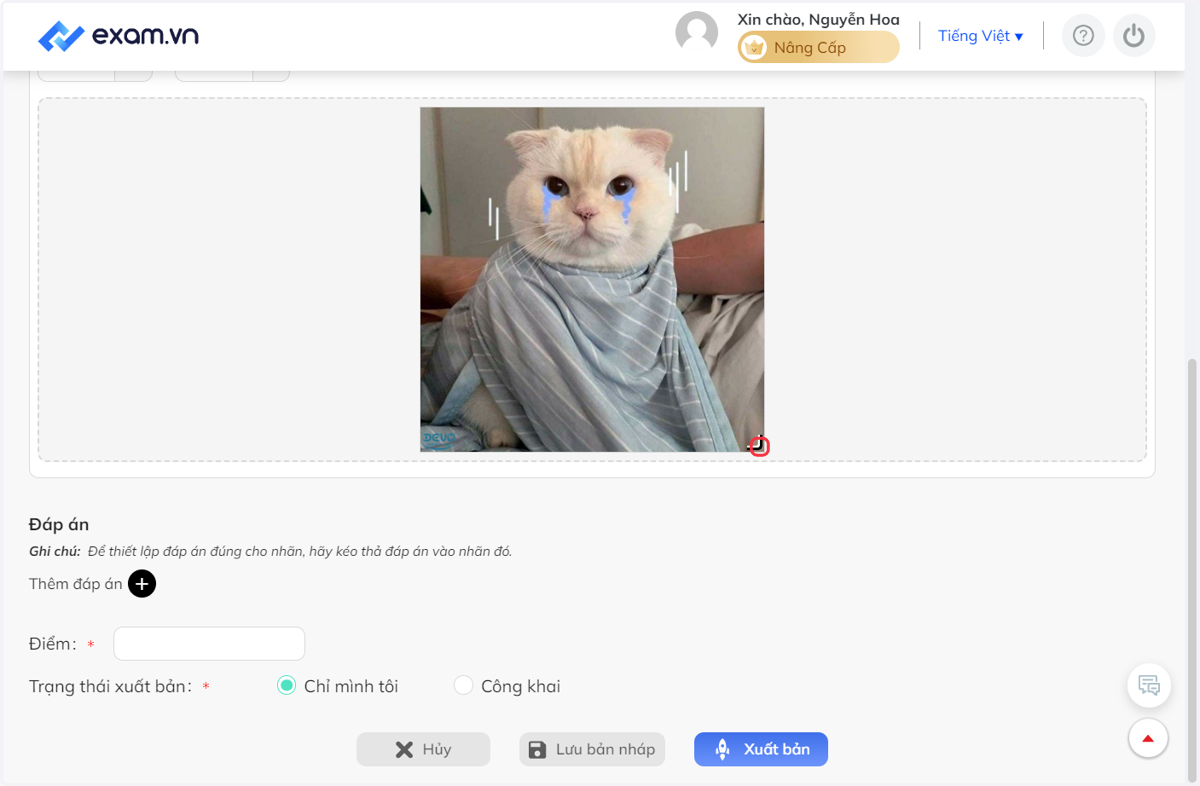This screenshot has width=1200, height=786.
Task: Click the Nâng Cấp upgrade button
Action: (818, 47)
